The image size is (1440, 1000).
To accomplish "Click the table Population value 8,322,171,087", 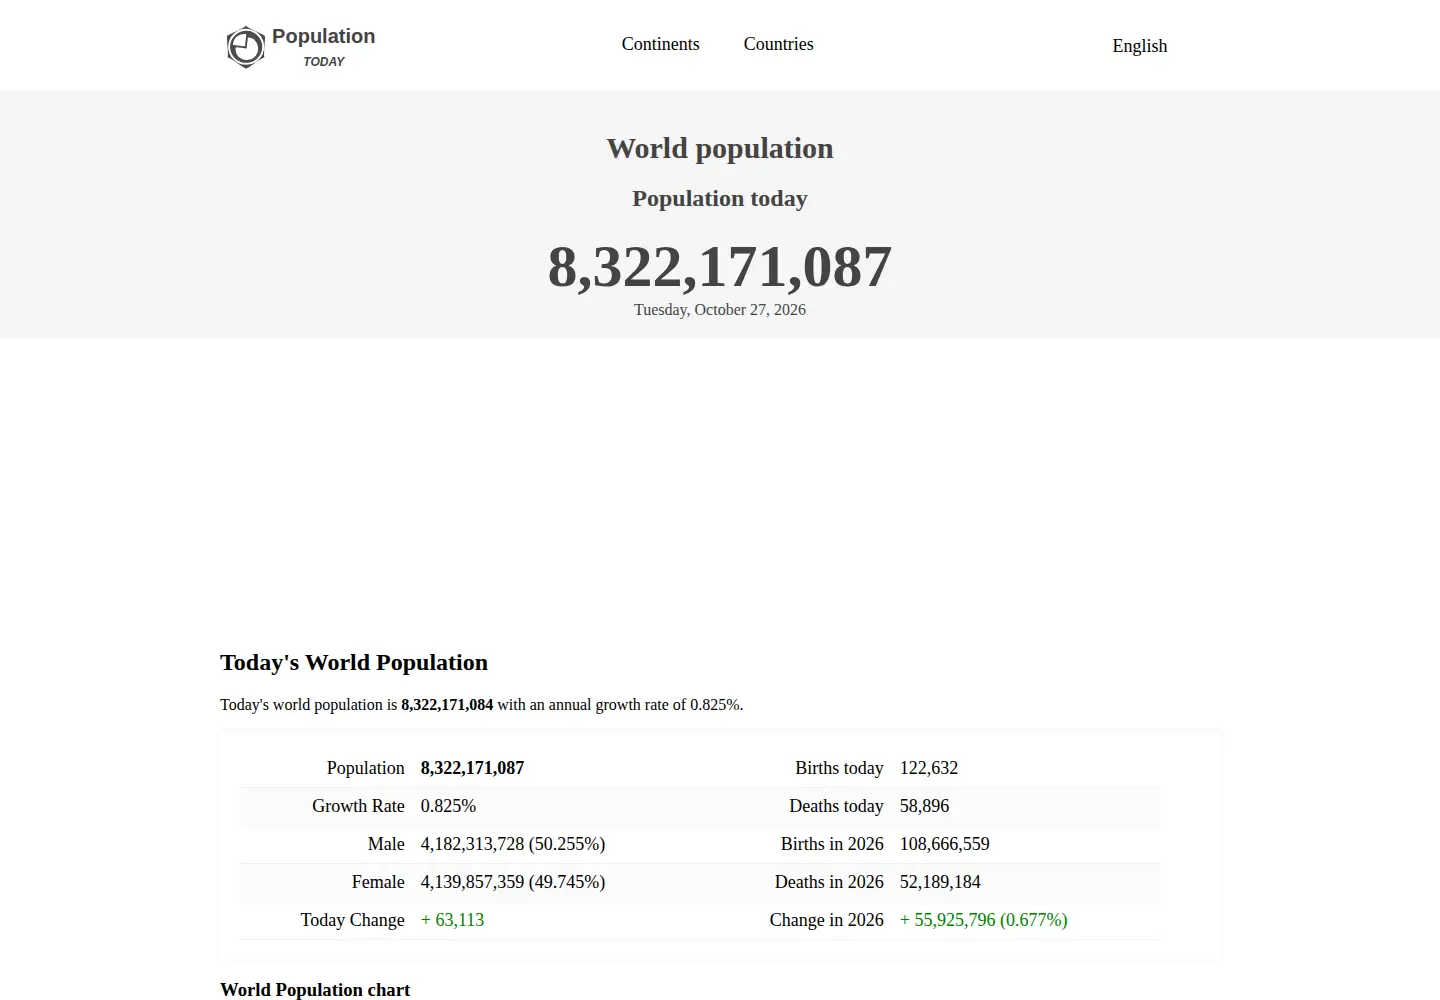I will coord(472,768).
